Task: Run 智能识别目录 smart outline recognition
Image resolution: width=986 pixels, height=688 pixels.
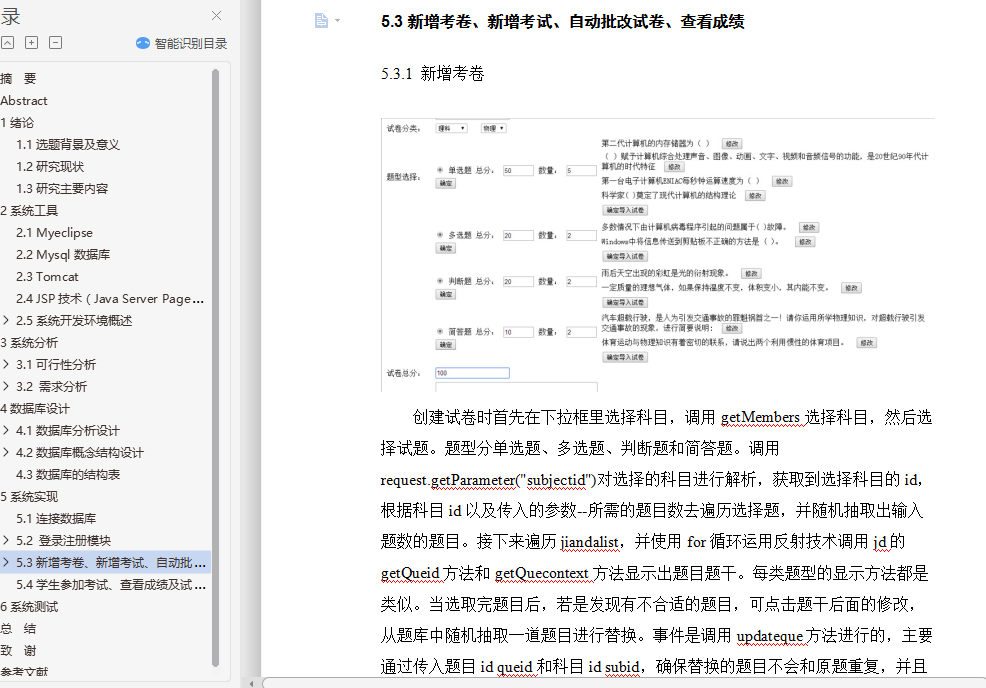Action: point(181,43)
